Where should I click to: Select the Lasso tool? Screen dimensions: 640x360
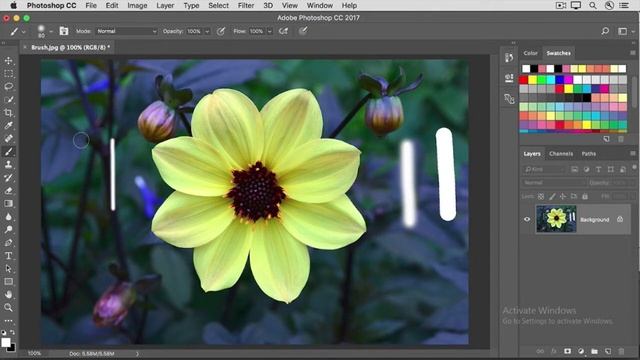tap(9, 87)
